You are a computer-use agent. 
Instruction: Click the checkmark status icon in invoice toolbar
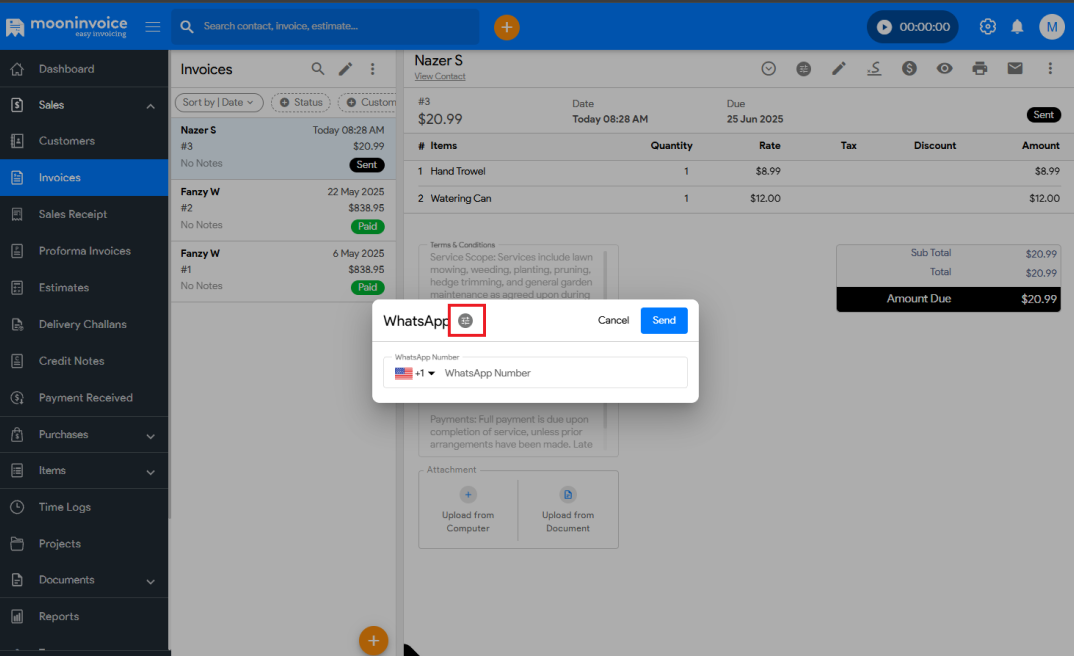coord(769,68)
